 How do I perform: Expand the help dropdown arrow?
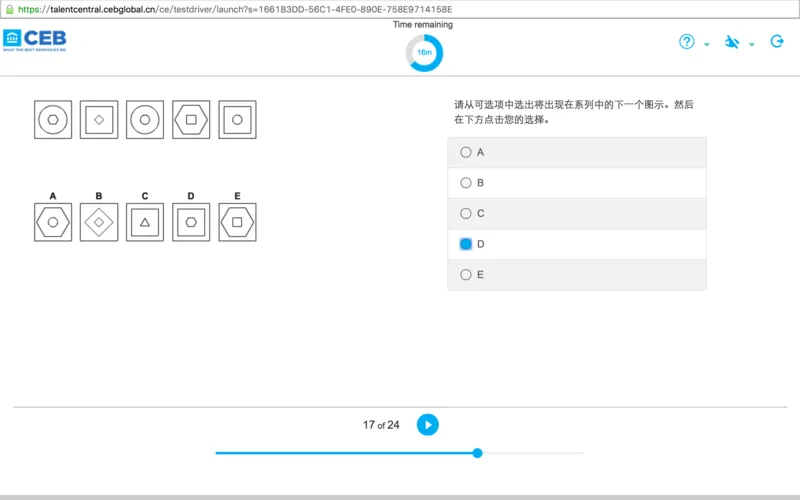(x=707, y=44)
